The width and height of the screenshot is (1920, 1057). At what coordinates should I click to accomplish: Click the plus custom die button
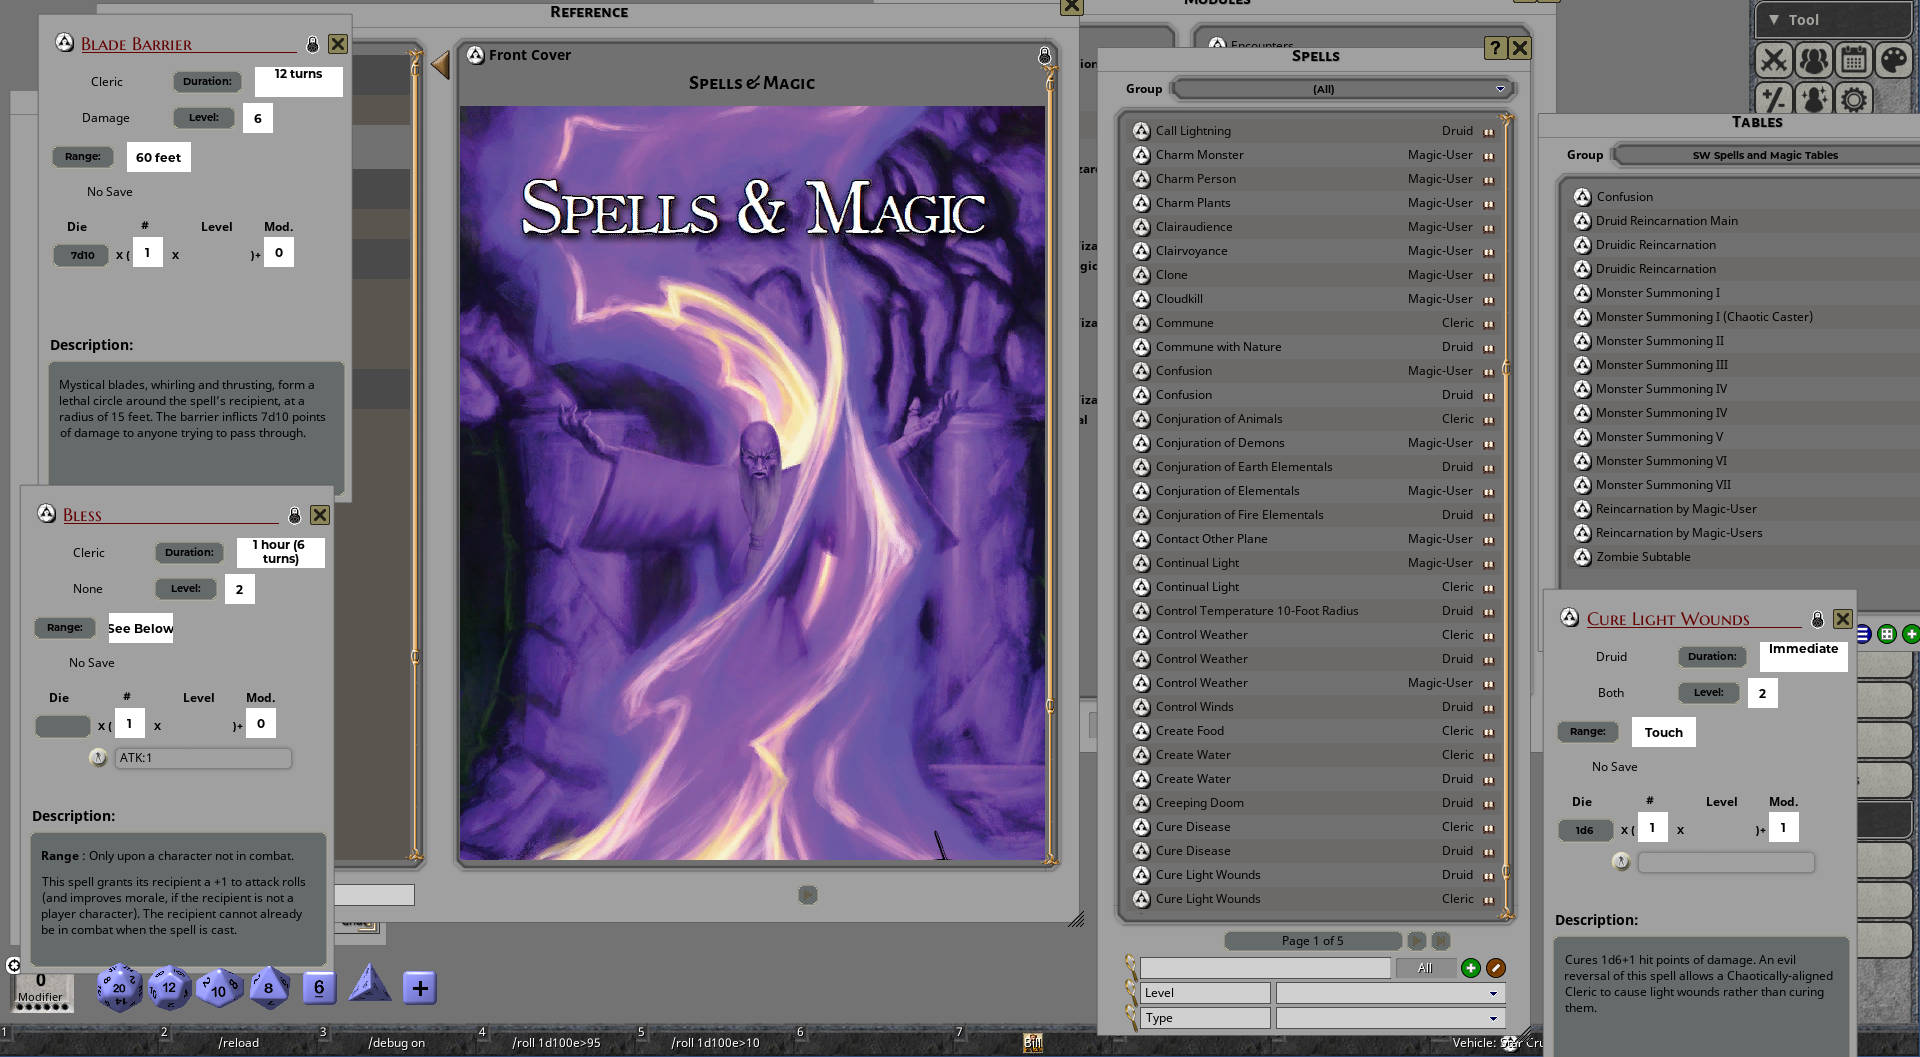click(420, 988)
